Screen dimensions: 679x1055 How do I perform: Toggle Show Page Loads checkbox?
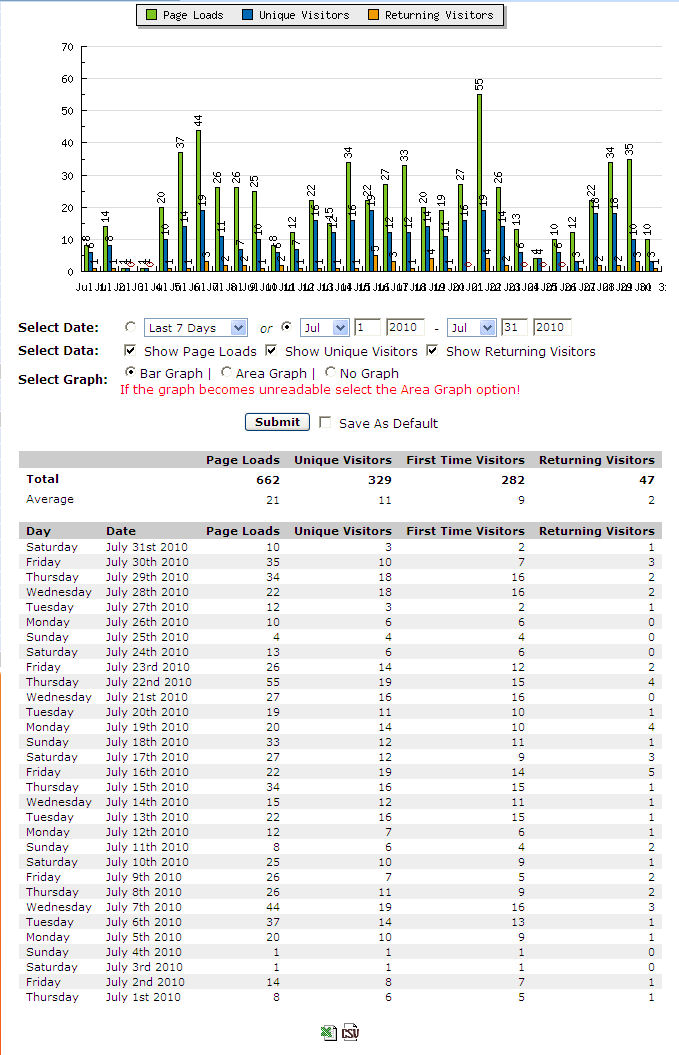(x=130, y=351)
